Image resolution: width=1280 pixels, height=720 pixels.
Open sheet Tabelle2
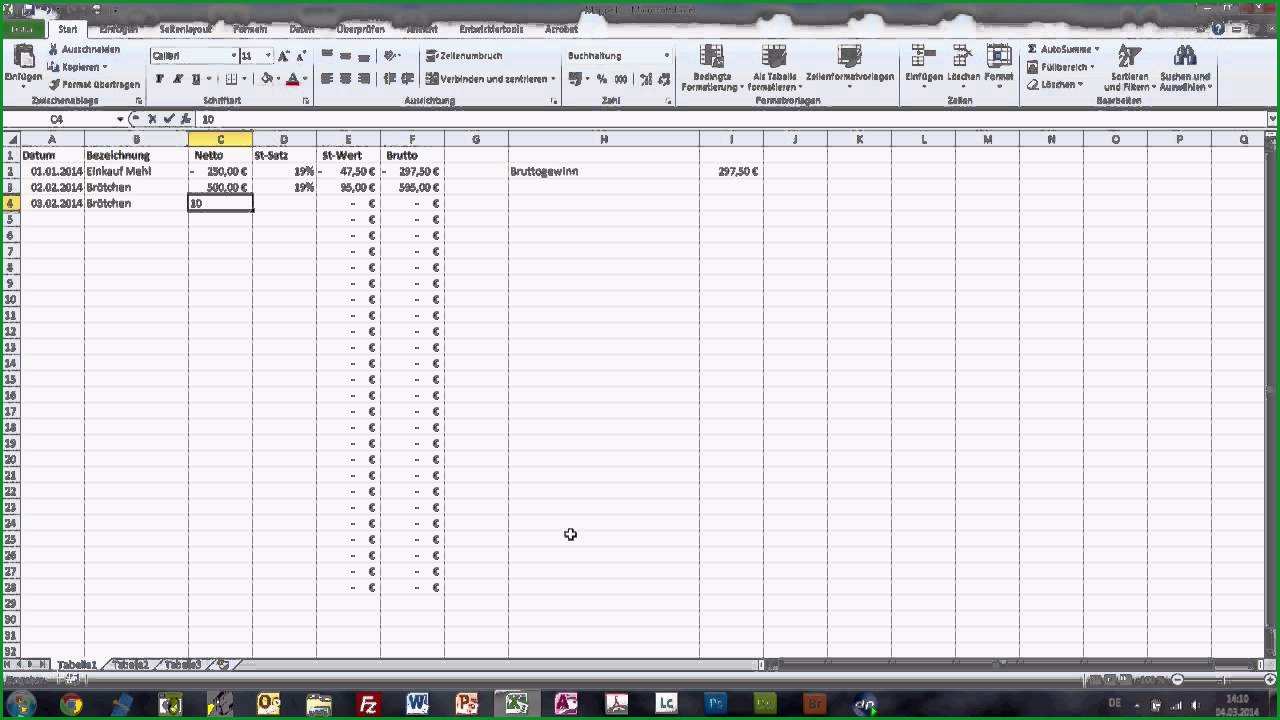click(x=130, y=664)
